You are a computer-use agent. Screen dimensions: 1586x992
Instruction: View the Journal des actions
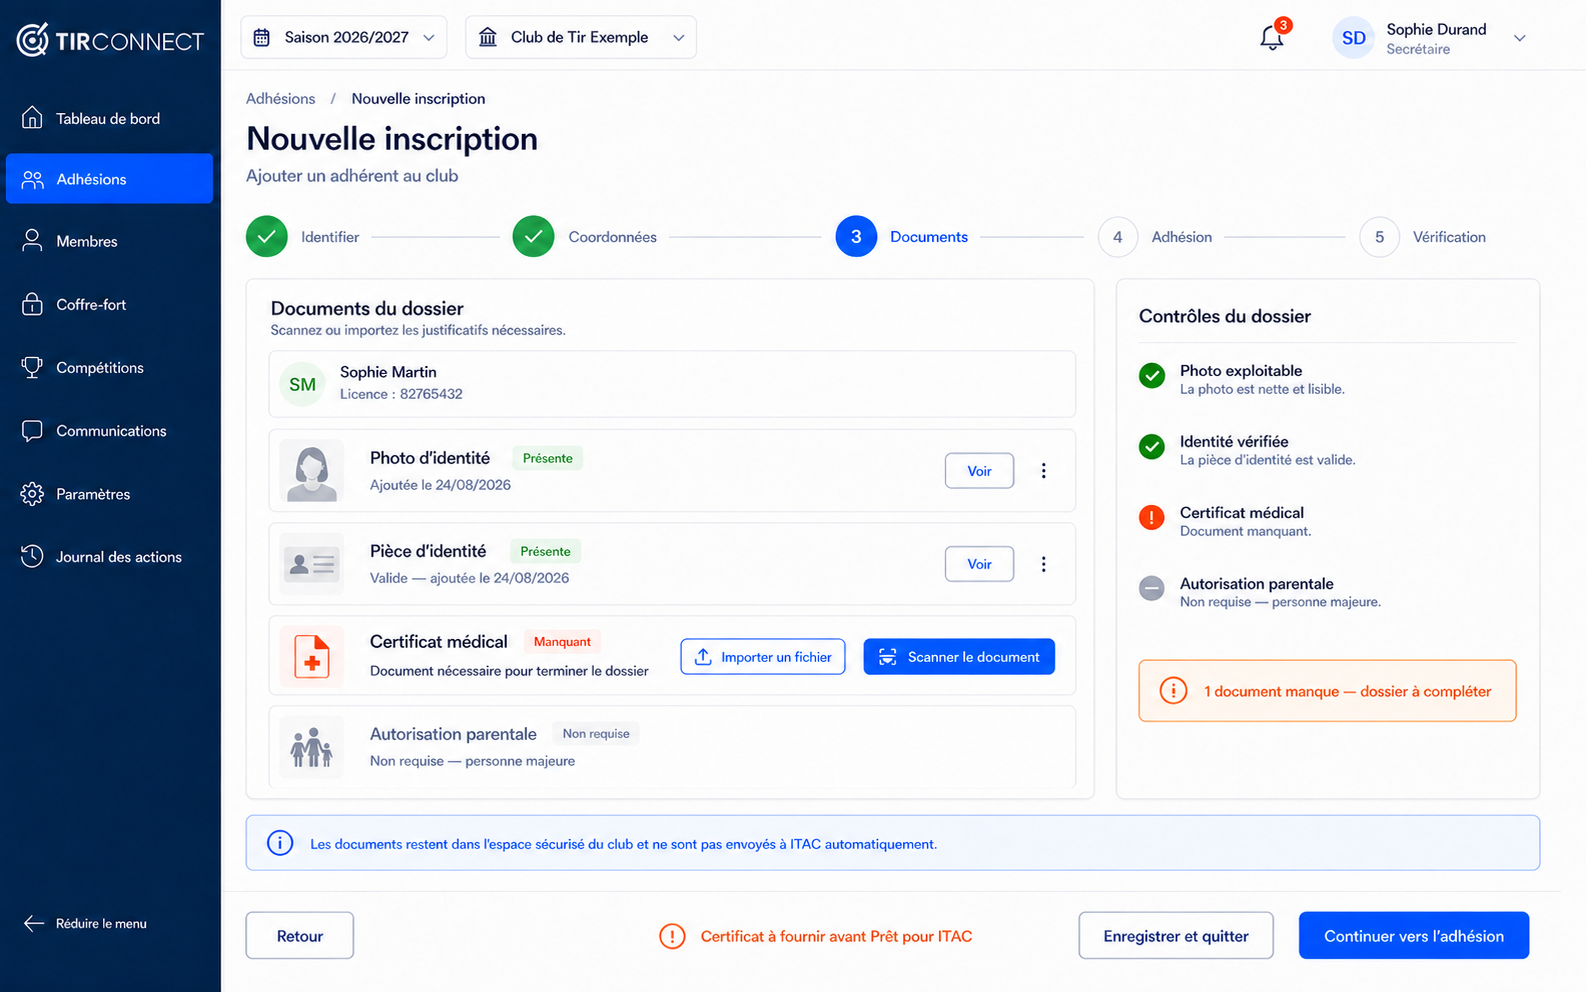[110, 556]
